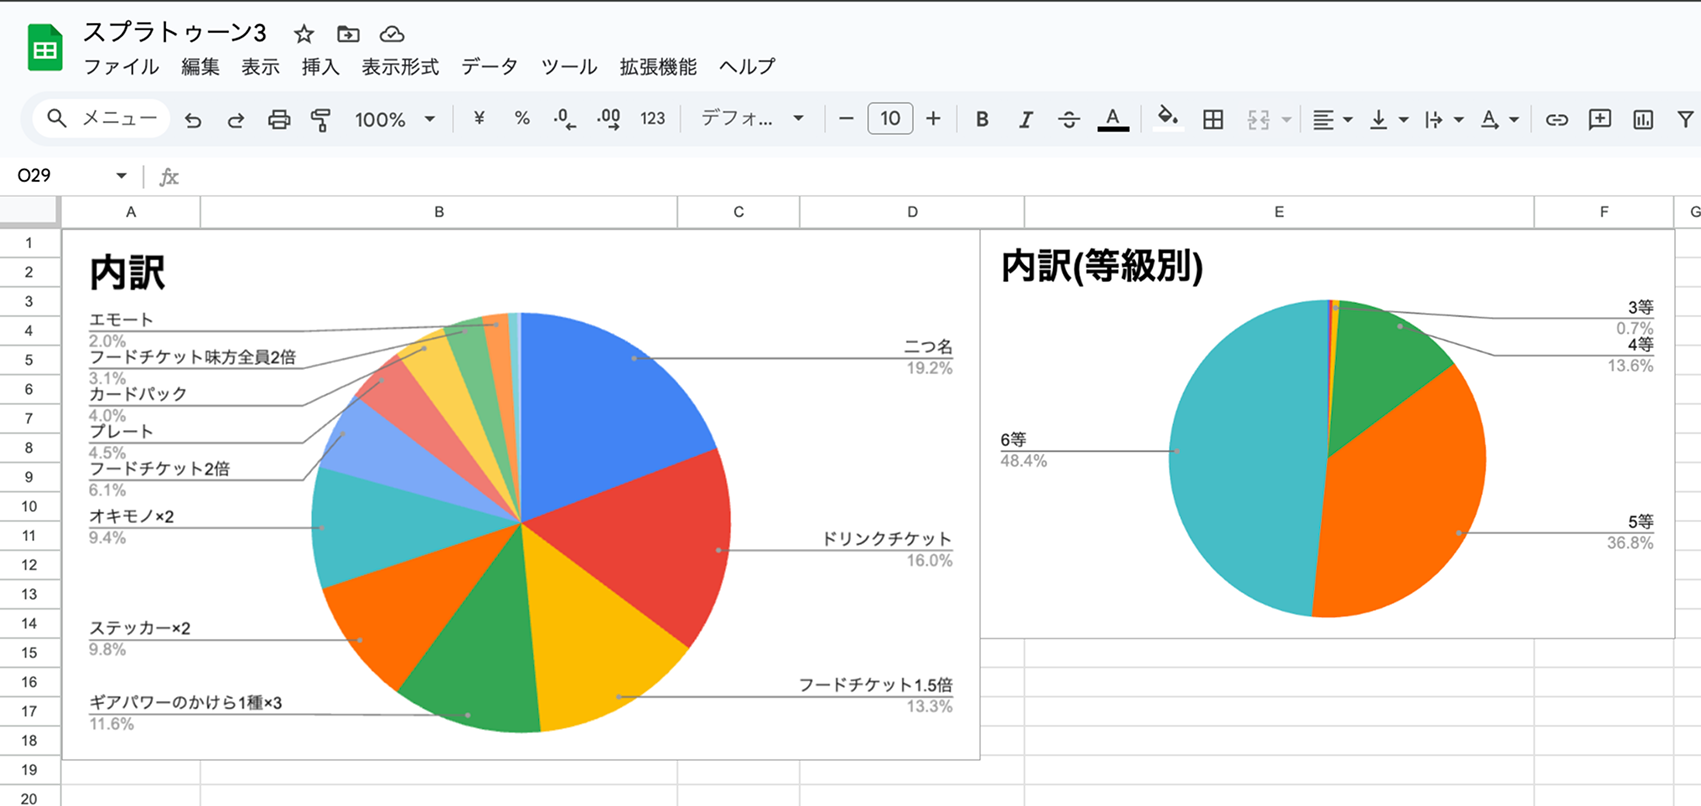Screen dimensions: 1701x806
Task: Open the vertical align dropdown
Action: point(1388,120)
